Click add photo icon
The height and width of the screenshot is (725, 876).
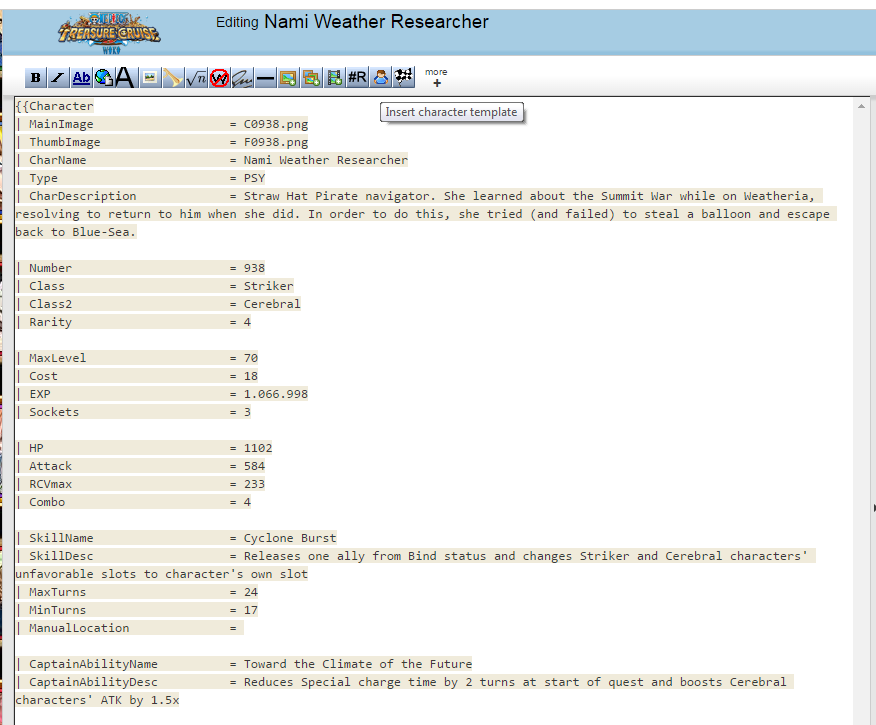click(288, 78)
